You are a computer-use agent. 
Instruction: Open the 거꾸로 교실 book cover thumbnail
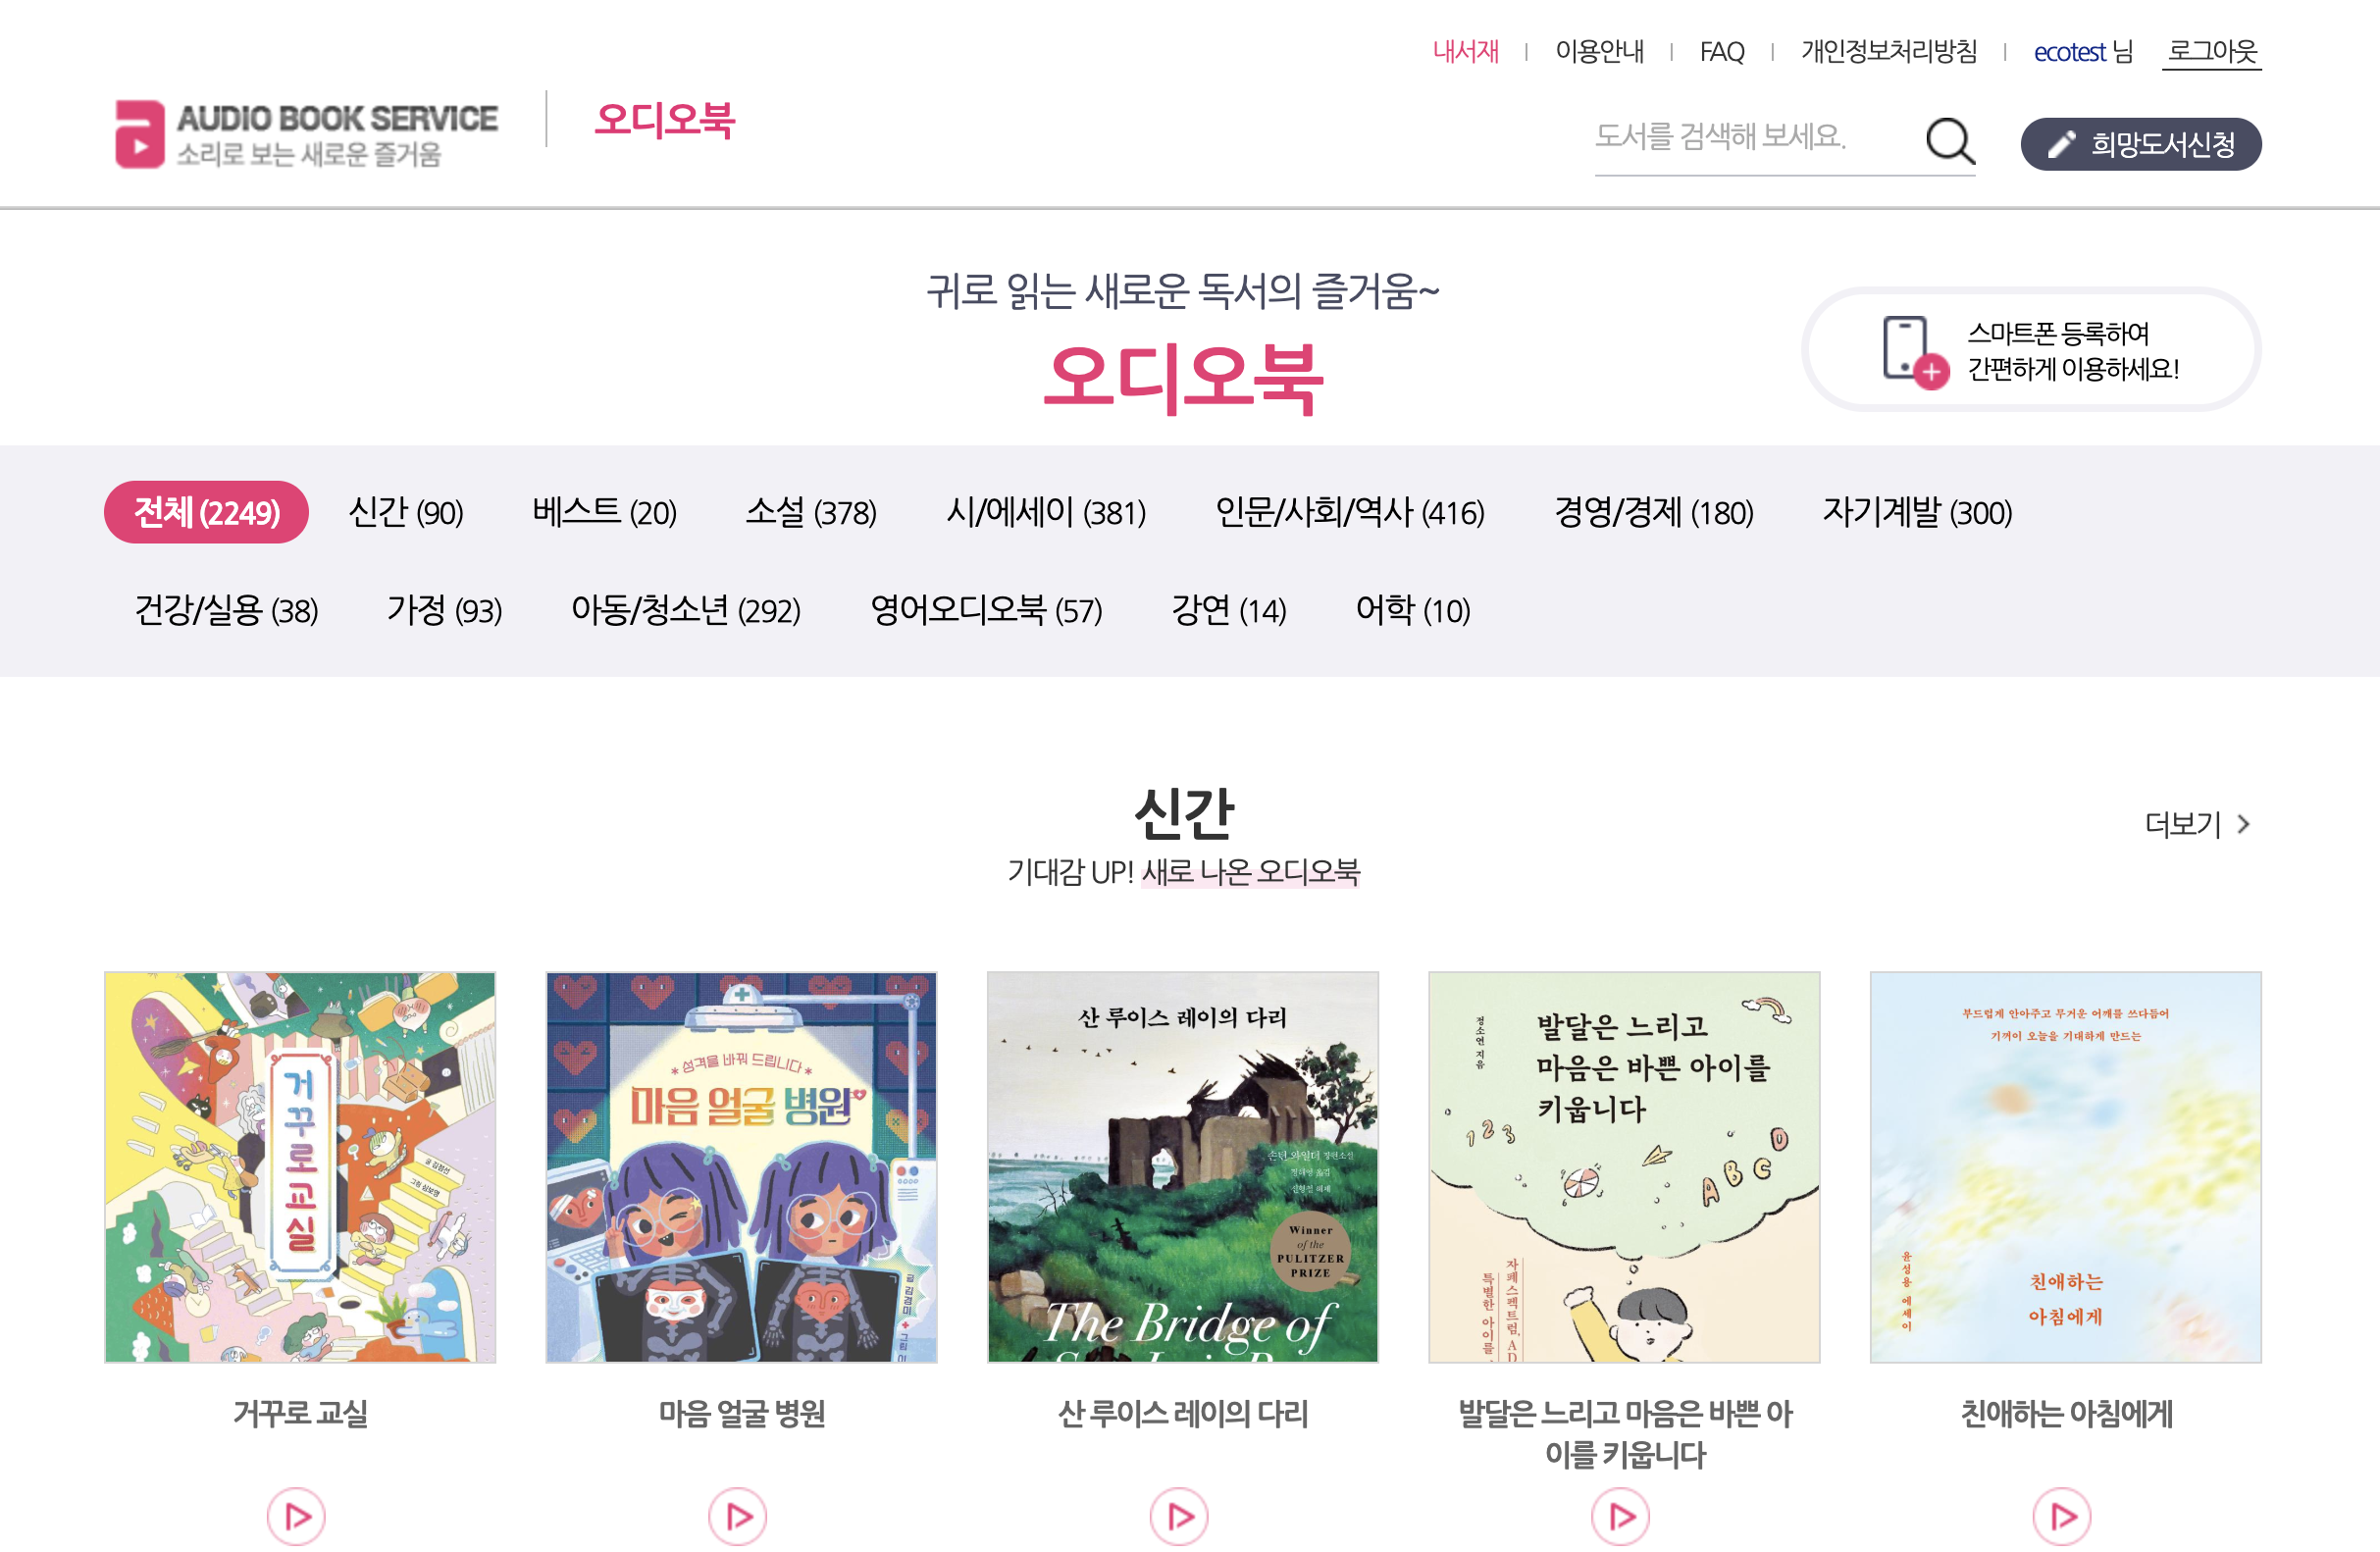point(300,1167)
